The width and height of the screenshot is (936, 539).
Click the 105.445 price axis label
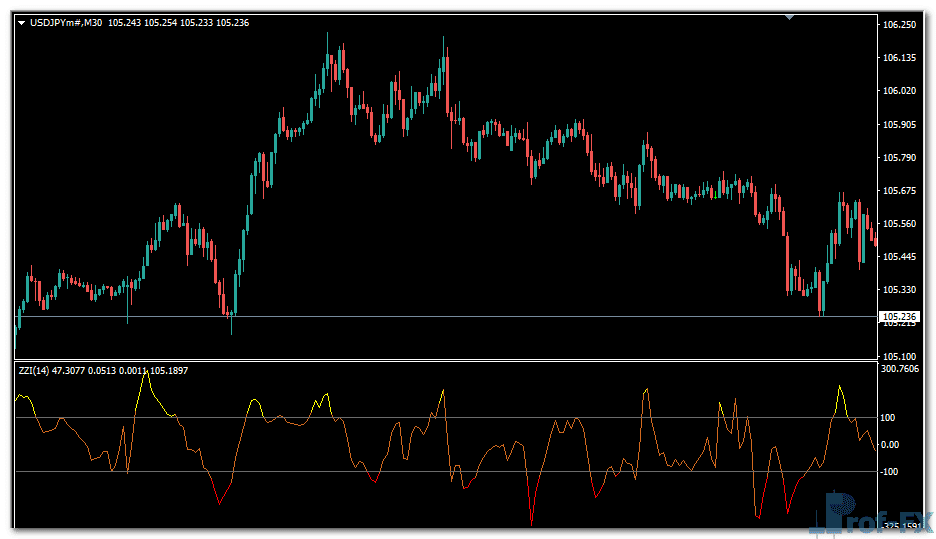[899, 257]
